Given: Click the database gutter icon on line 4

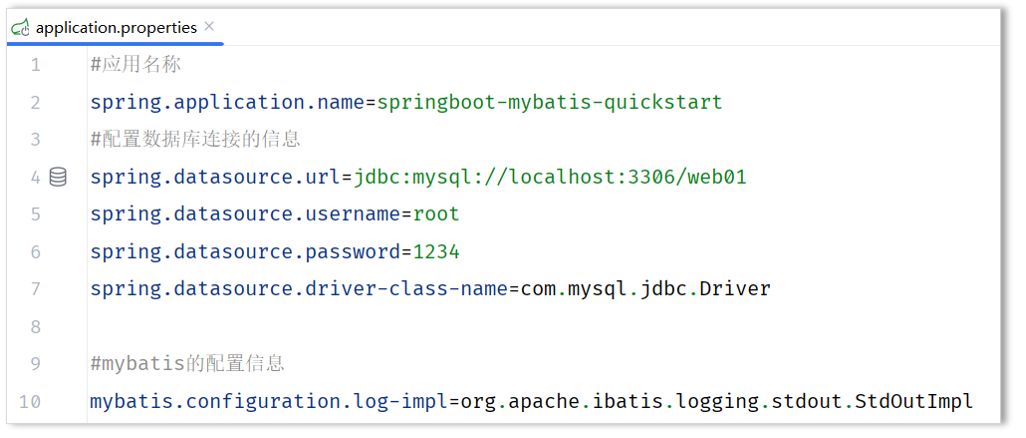Looking at the screenshot, I should [58, 177].
